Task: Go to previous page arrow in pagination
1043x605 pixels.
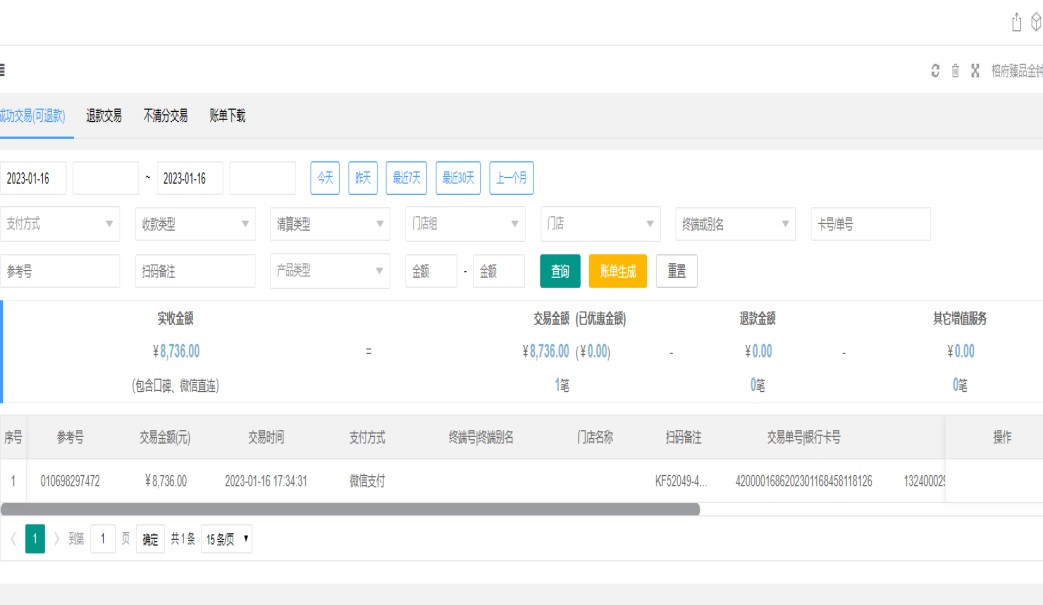Action: 13,539
